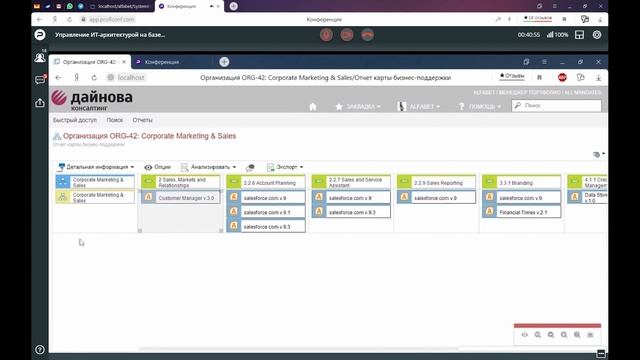Viewport: 640px width, 360px height.
Task: Click inner browser downloads arrow icon
Action: click(x=598, y=78)
